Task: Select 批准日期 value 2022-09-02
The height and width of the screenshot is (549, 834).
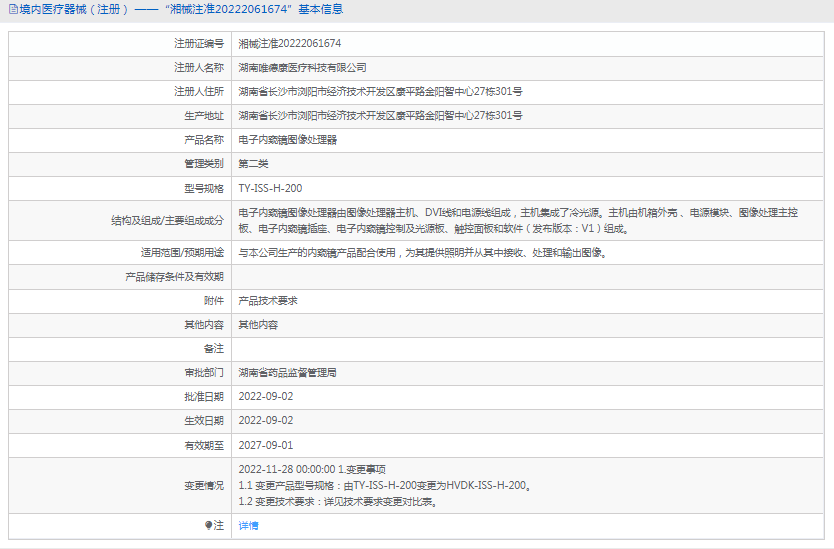Action: pyautogui.click(x=266, y=396)
